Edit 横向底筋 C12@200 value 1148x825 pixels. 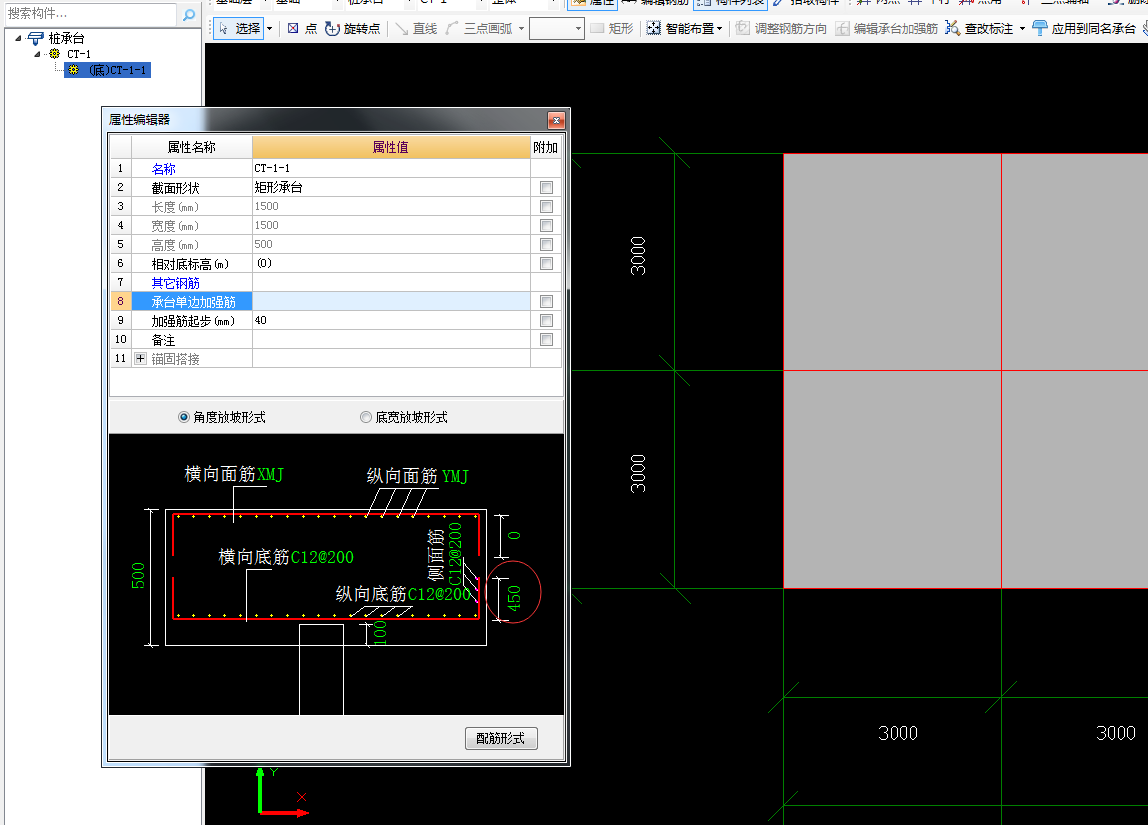click(x=322, y=558)
